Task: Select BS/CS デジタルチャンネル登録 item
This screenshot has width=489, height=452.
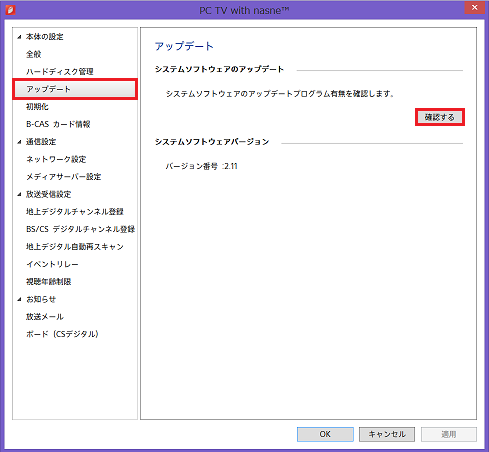Action: 80,229
